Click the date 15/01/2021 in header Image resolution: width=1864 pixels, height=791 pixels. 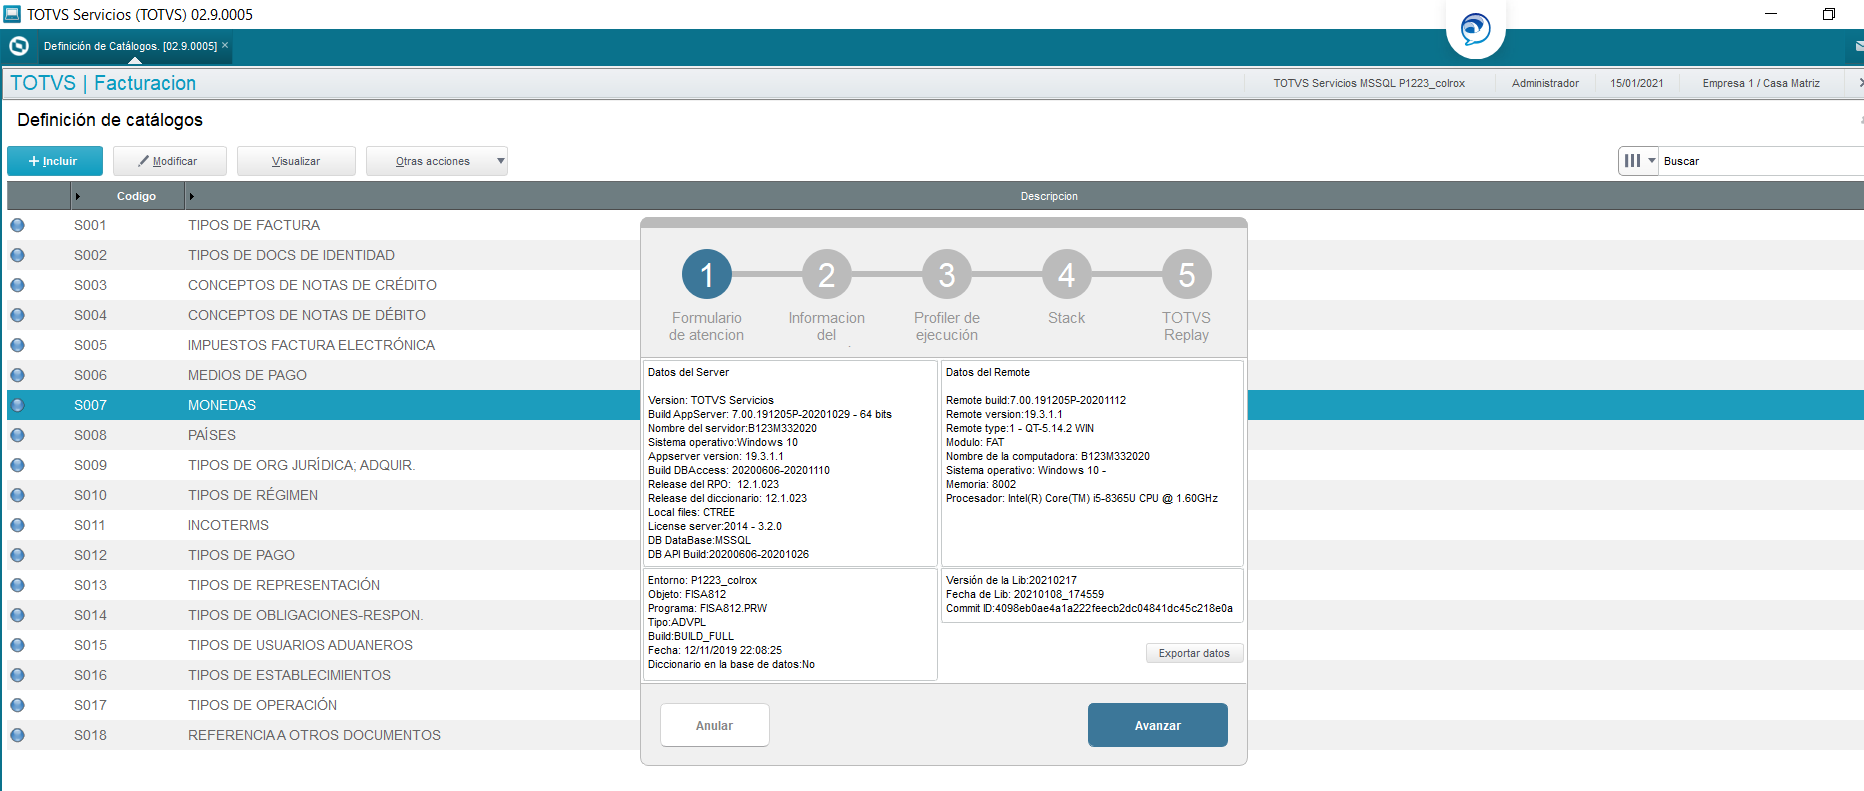coord(1637,83)
